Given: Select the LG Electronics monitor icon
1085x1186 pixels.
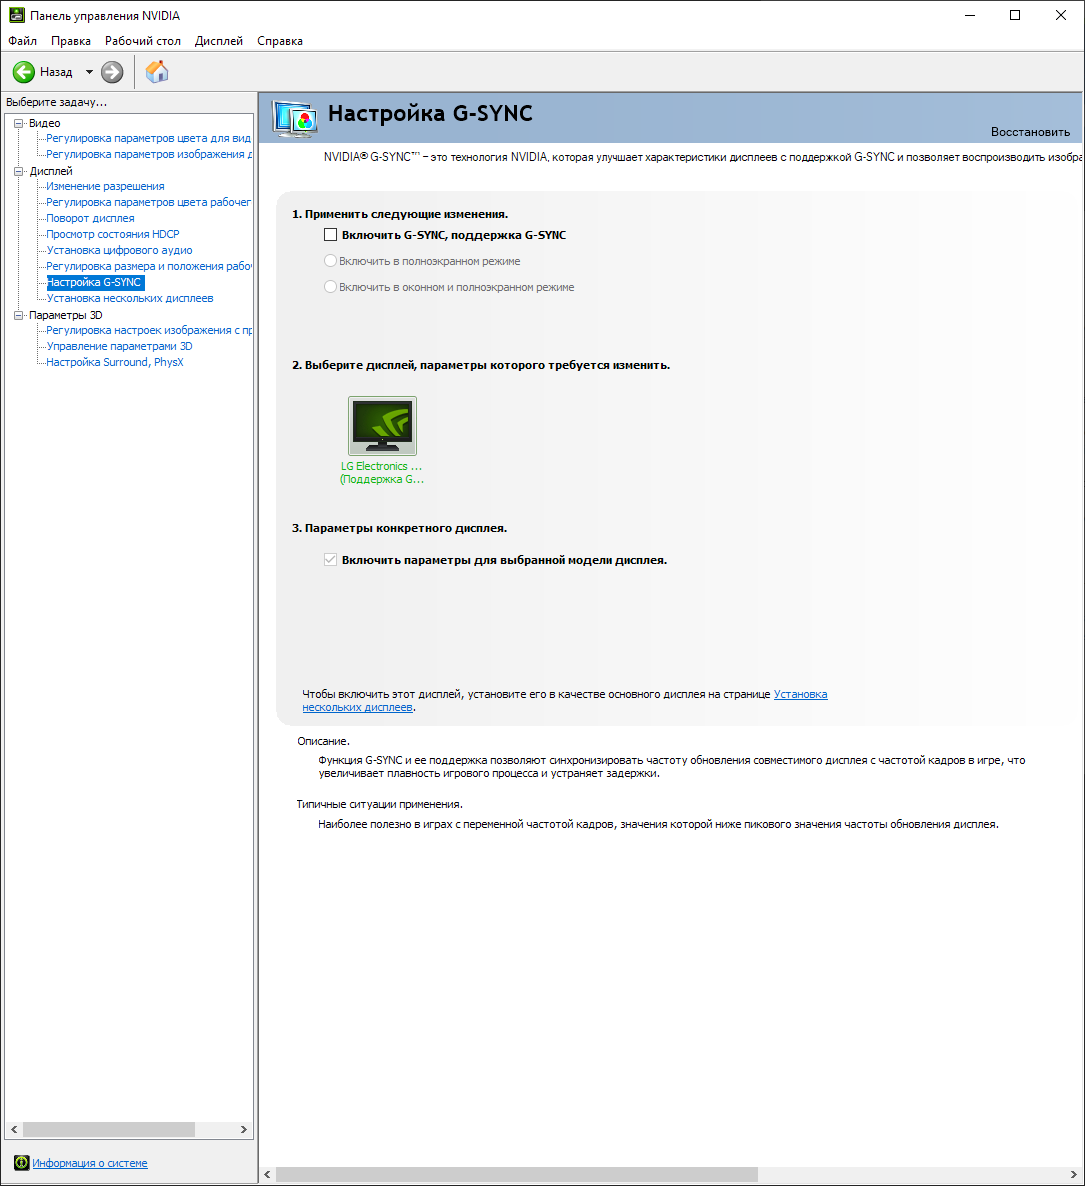Looking at the screenshot, I should (x=382, y=426).
